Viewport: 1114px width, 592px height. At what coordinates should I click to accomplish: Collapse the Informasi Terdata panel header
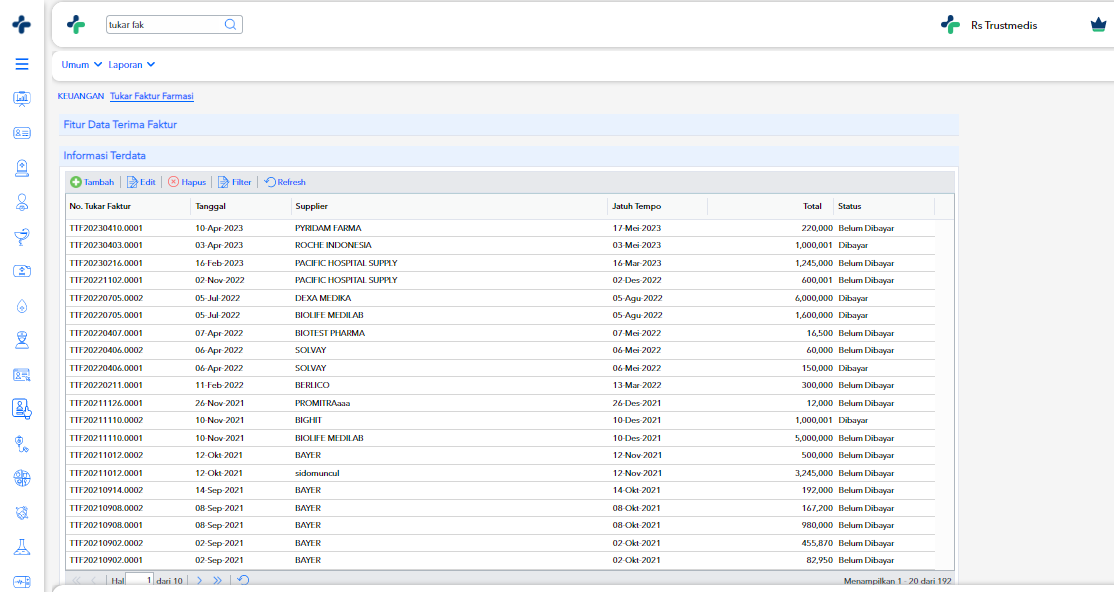click(509, 156)
